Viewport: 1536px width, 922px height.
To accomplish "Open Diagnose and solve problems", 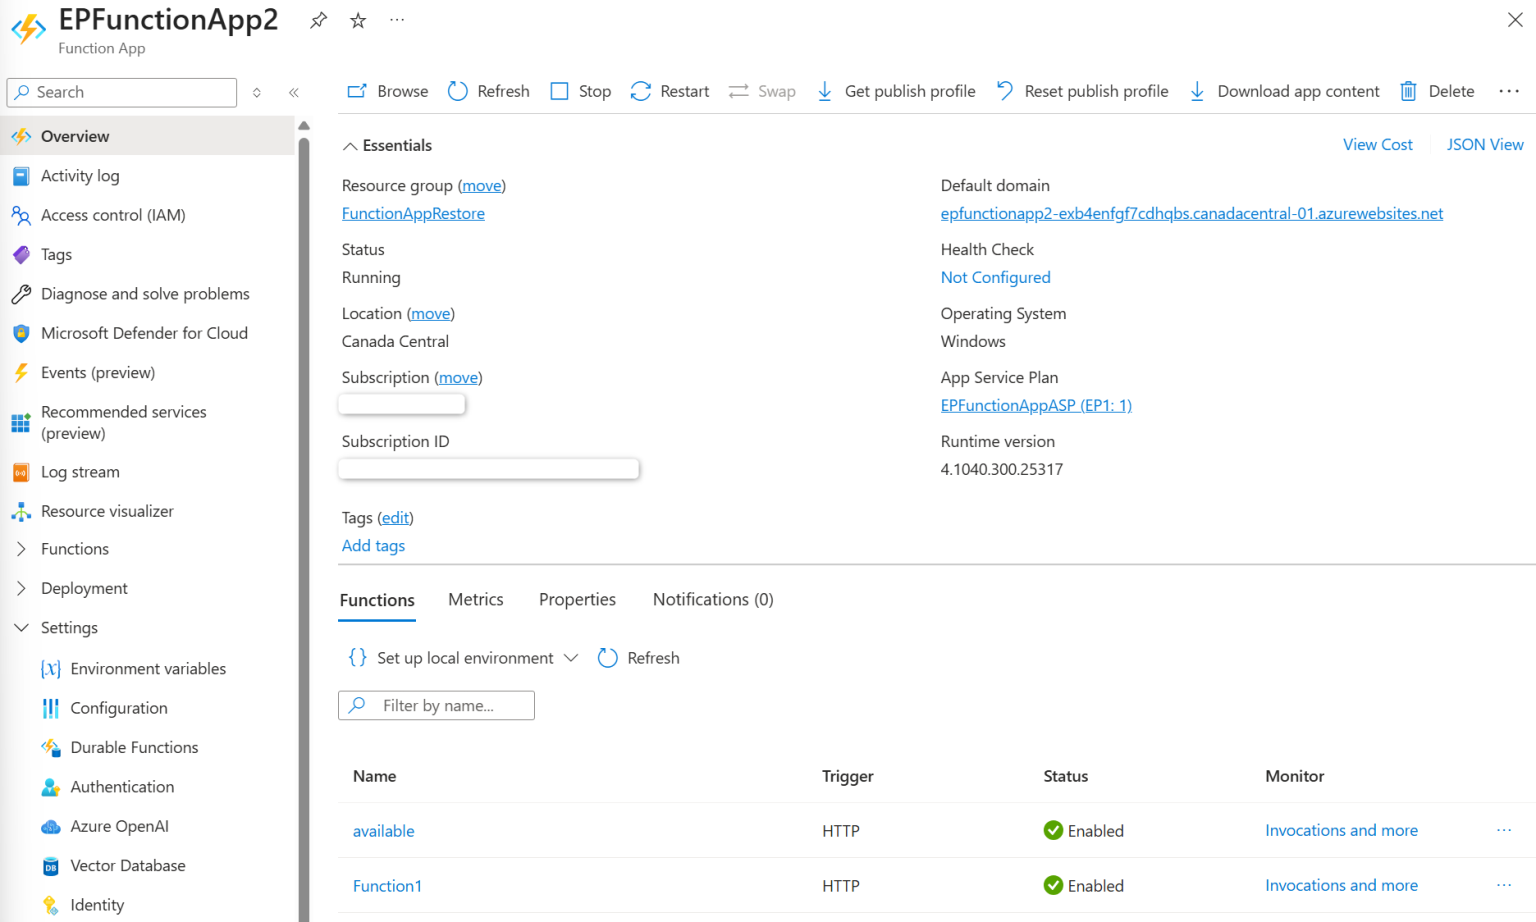I will (x=144, y=293).
